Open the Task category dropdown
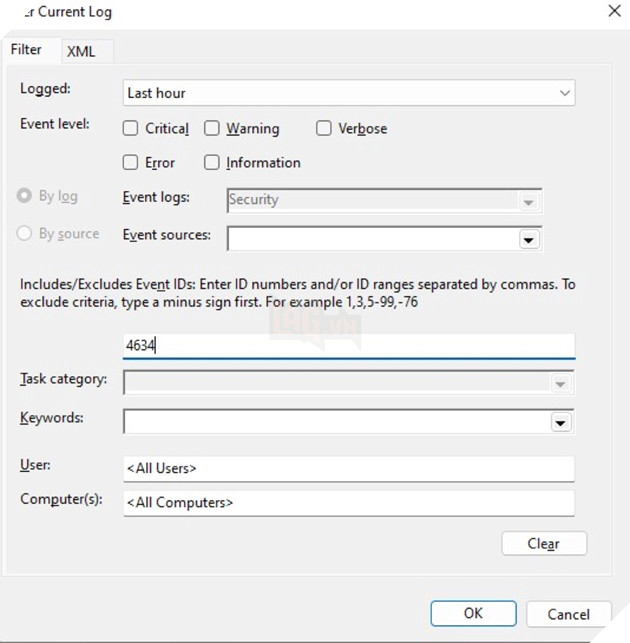 560,384
